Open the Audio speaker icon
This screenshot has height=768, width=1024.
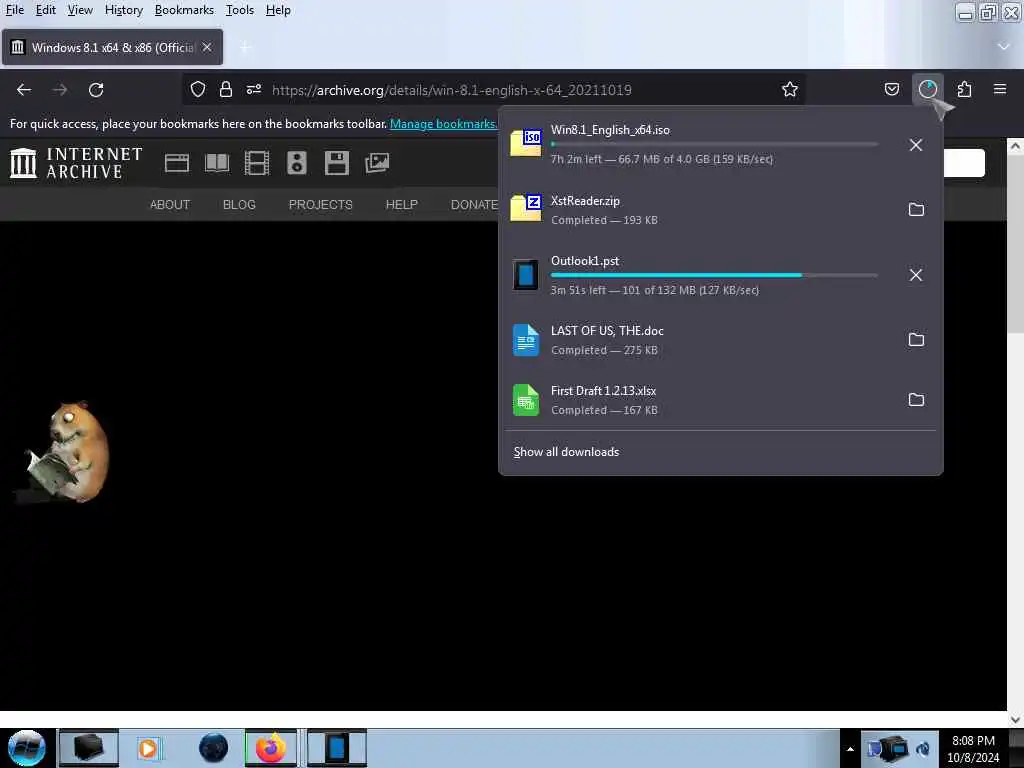(x=296, y=163)
